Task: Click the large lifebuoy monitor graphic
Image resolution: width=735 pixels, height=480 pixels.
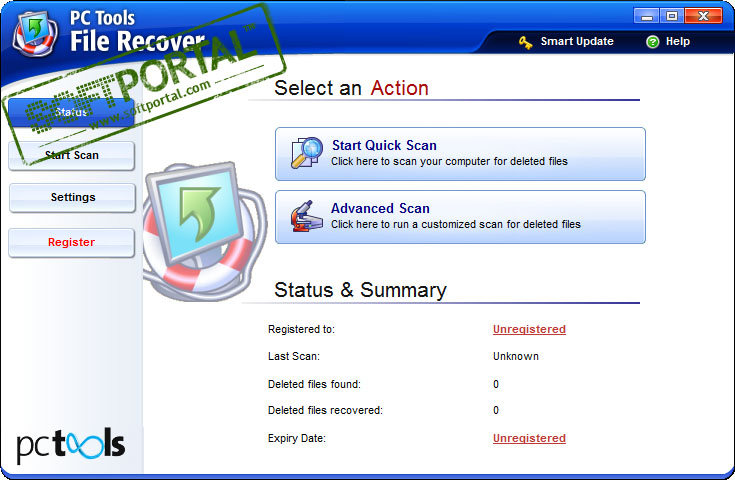Action: coord(203,231)
